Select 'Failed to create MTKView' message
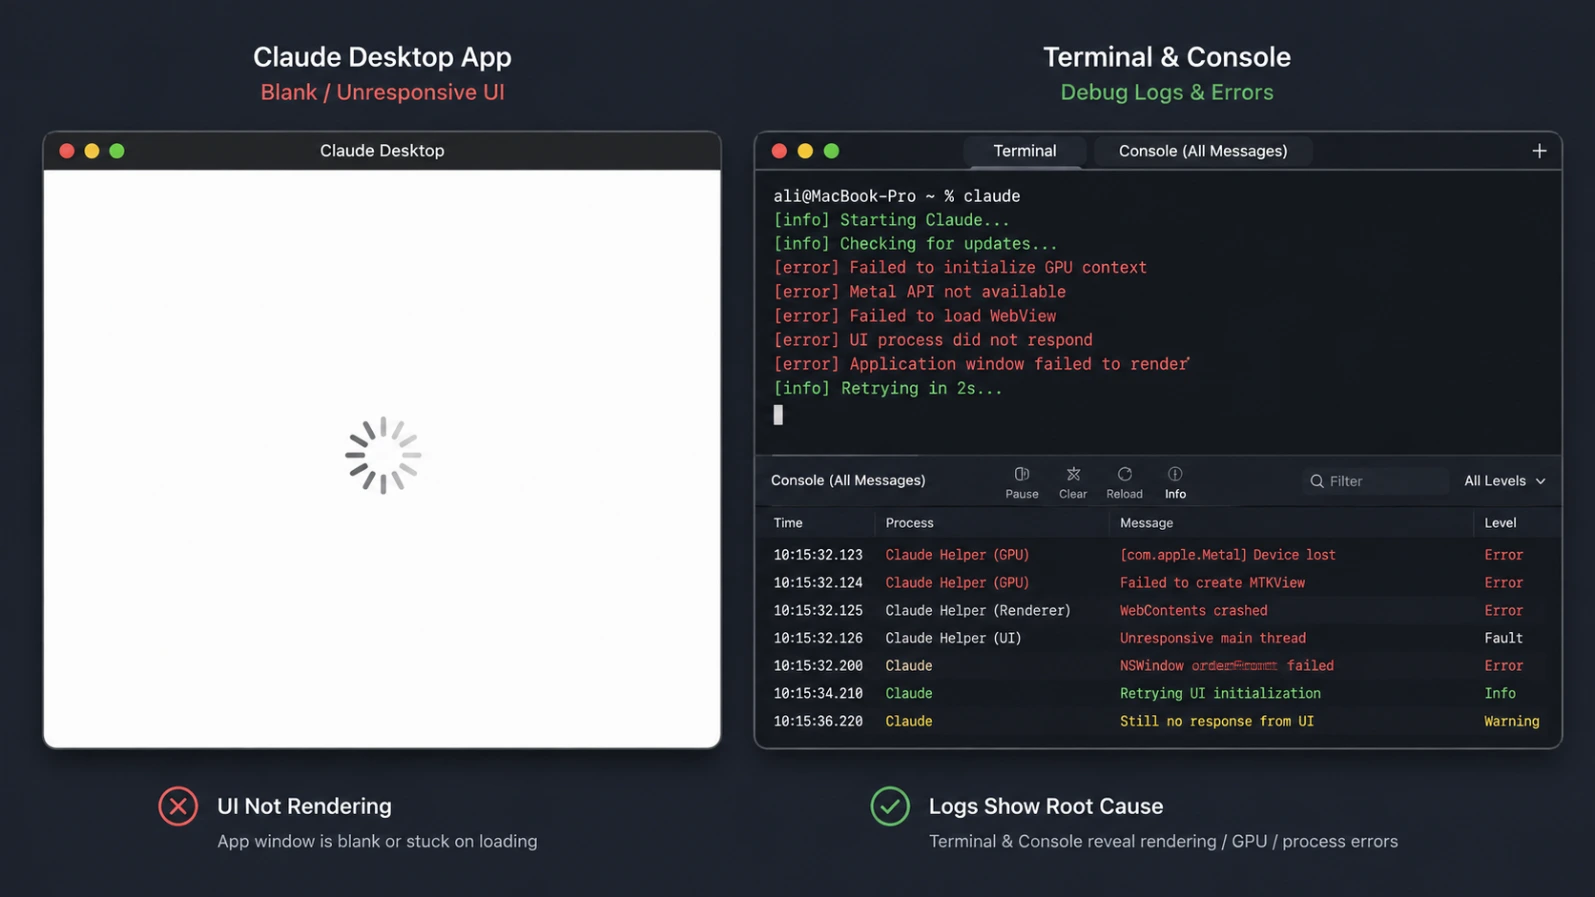This screenshot has width=1595, height=897. point(1212,583)
